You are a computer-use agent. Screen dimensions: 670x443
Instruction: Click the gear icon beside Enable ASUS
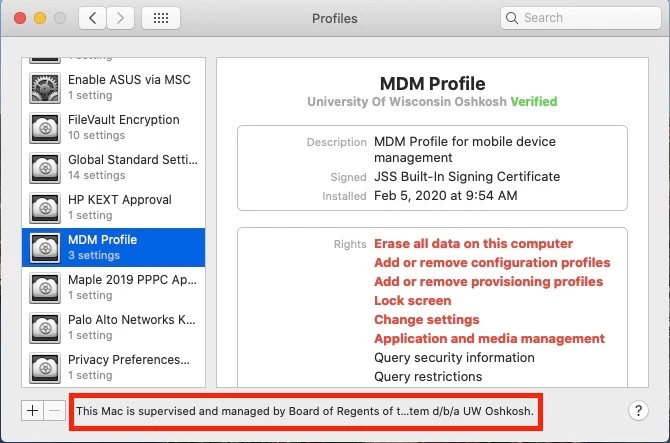point(45,88)
